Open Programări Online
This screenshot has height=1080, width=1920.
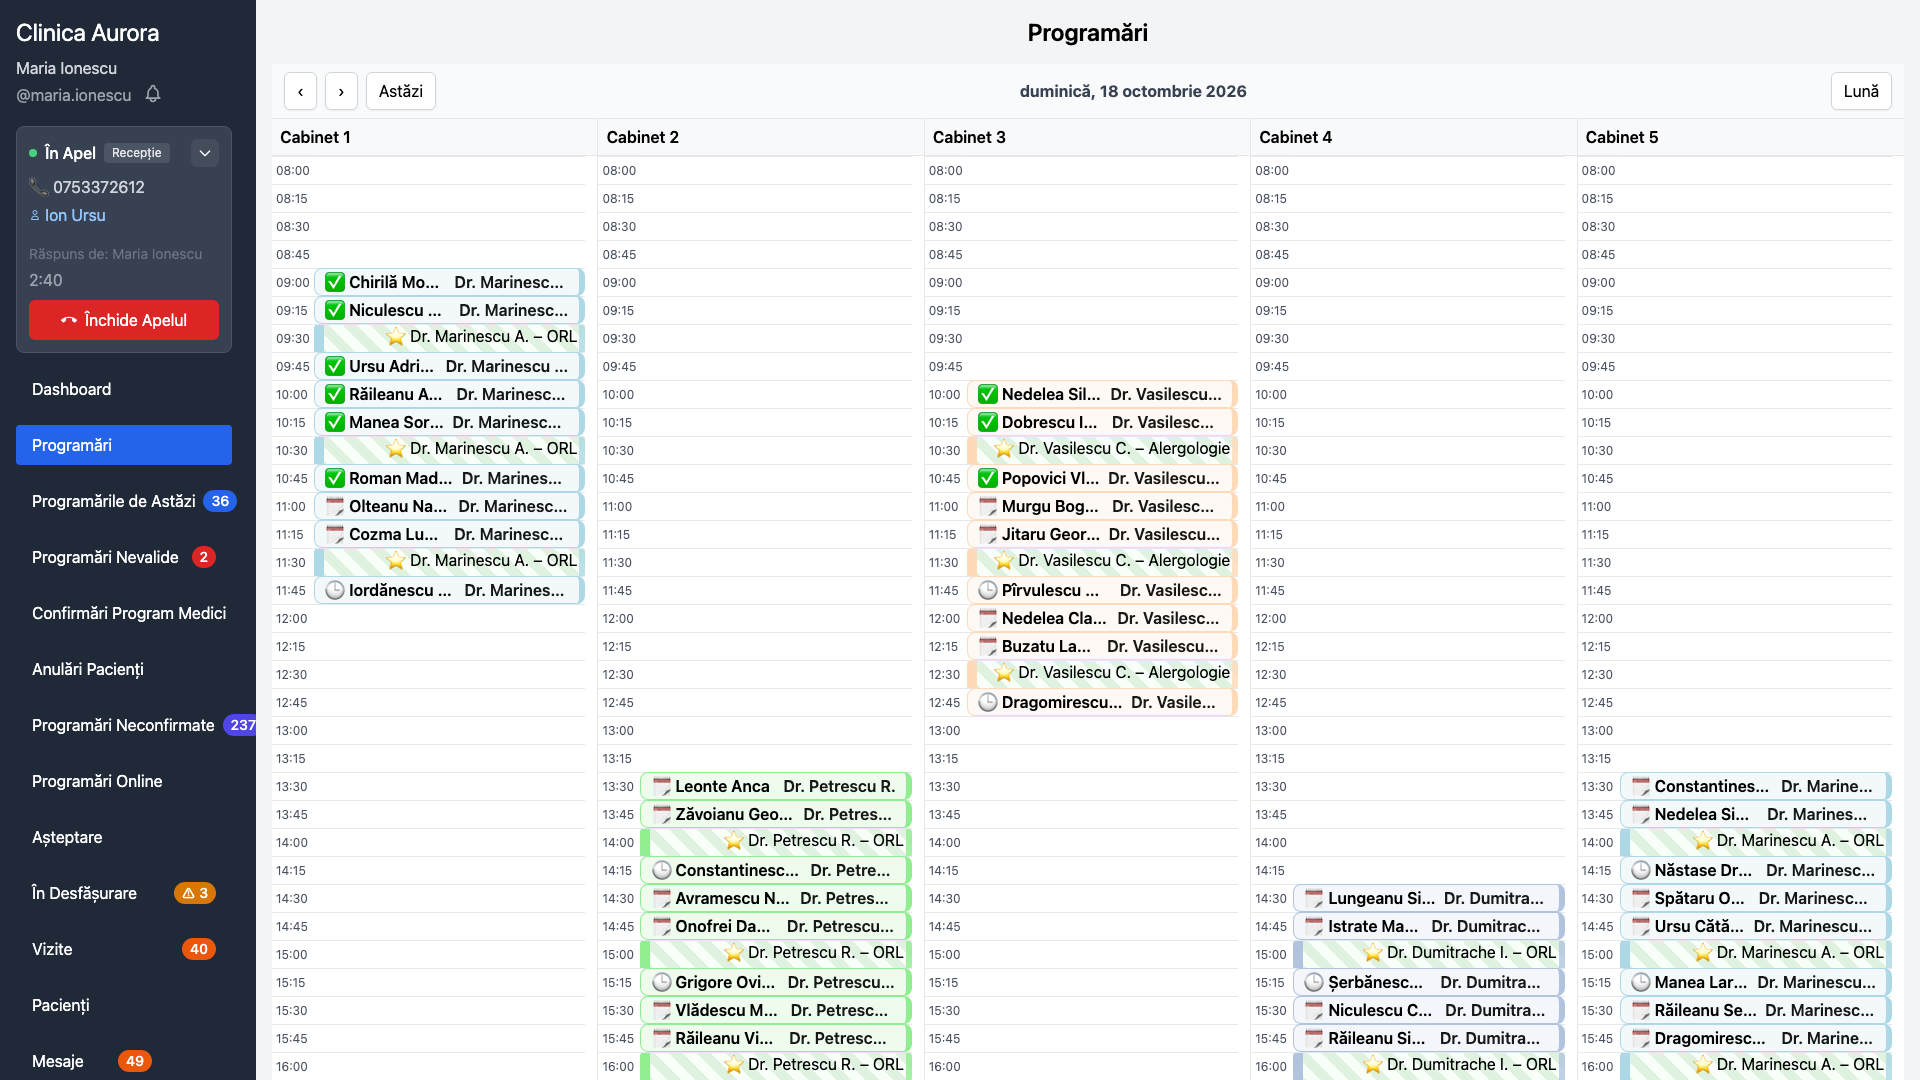coord(124,781)
